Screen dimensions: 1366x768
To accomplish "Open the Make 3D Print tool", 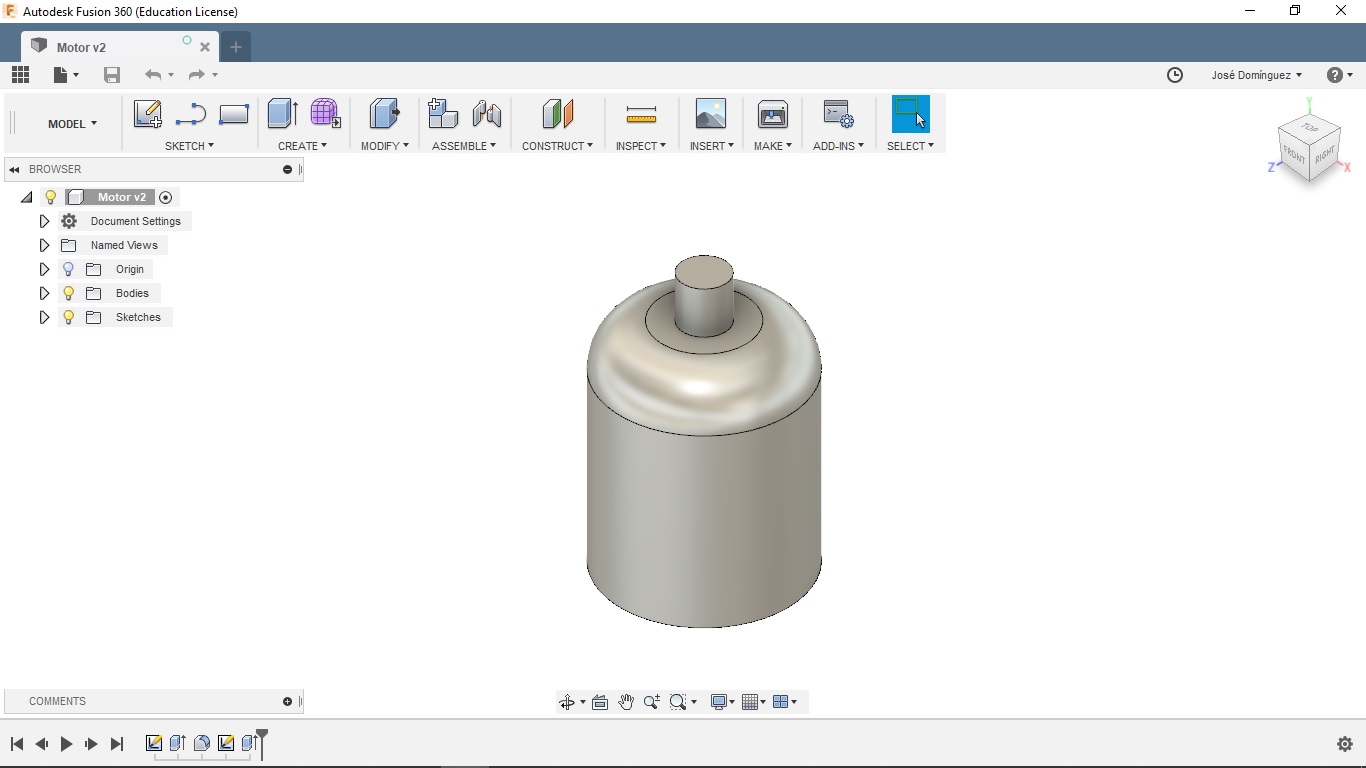I will (773, 114).
